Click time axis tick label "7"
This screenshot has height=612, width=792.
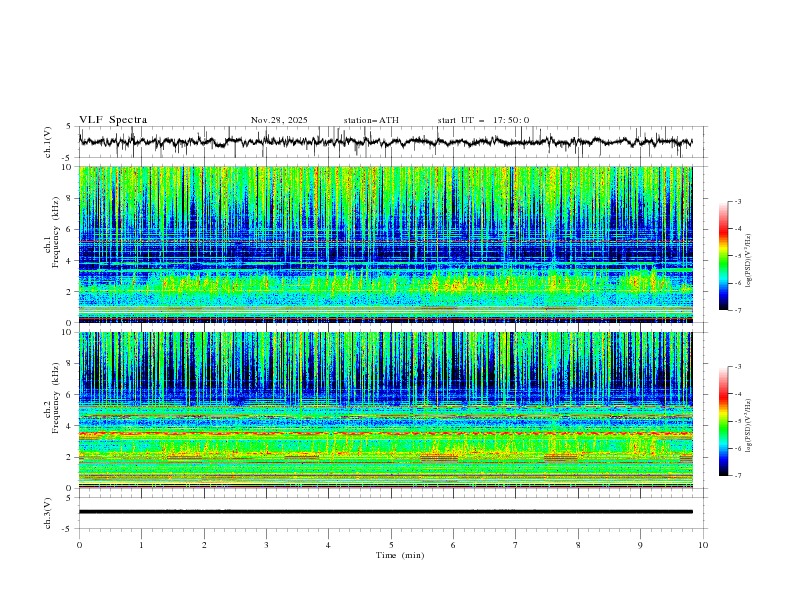516,545
